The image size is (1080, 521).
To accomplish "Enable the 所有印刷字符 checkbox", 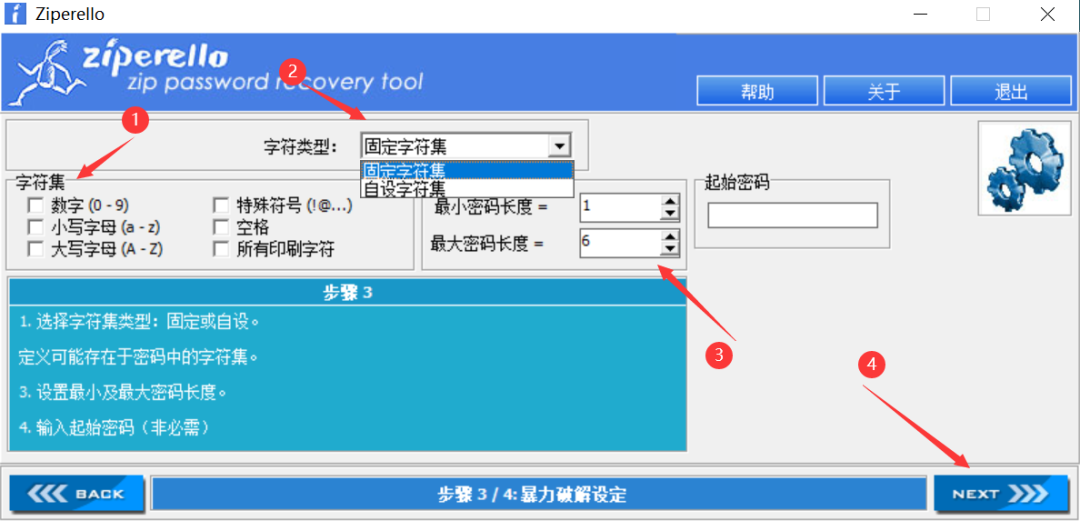I will point(220,249).
